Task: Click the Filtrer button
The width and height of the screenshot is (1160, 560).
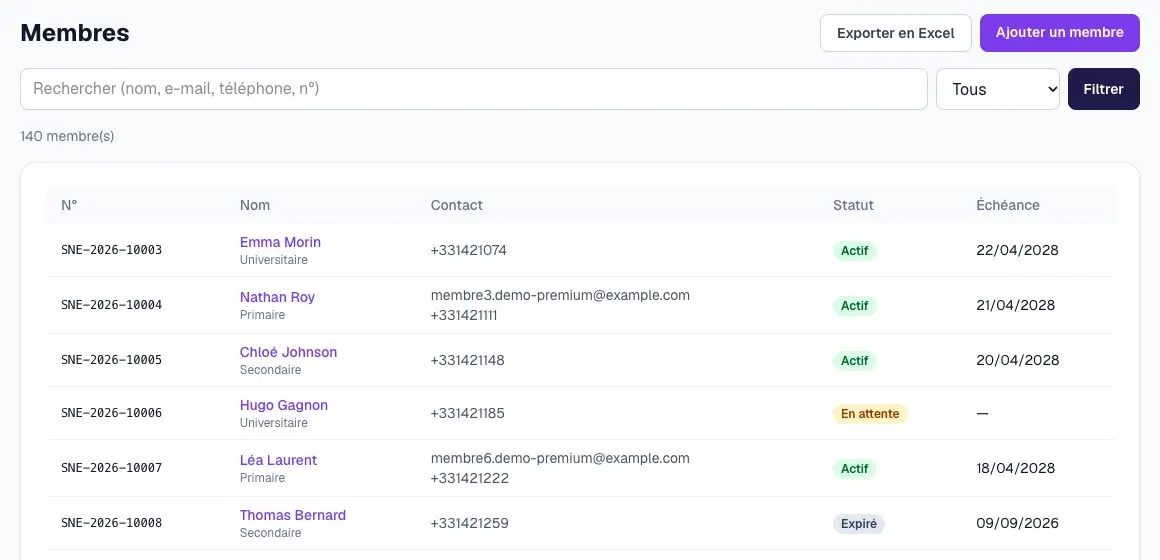Action: pos(1103,89)
